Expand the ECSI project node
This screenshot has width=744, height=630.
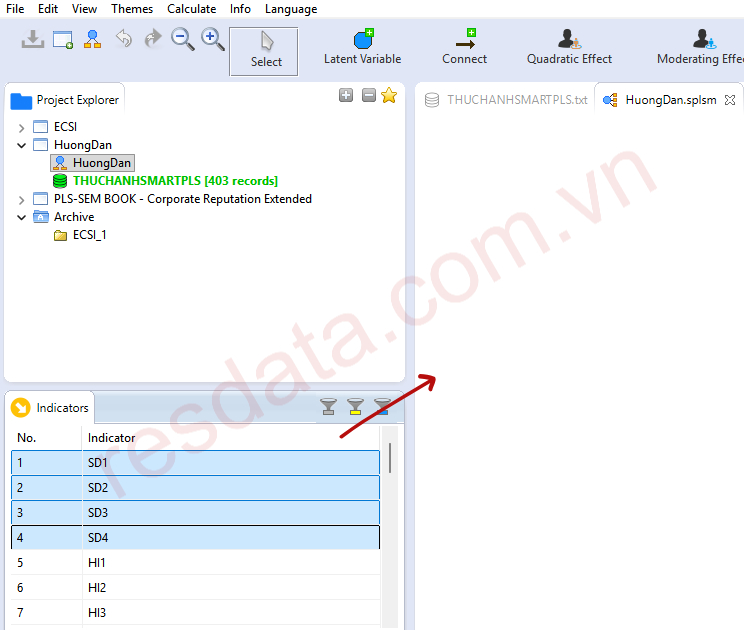[22, 127]
